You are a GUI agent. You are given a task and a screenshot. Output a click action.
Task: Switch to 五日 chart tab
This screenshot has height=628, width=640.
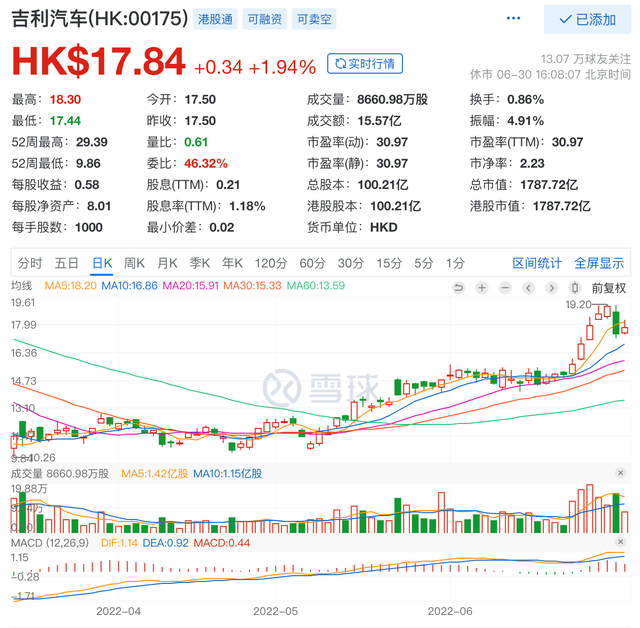point(67,263)
